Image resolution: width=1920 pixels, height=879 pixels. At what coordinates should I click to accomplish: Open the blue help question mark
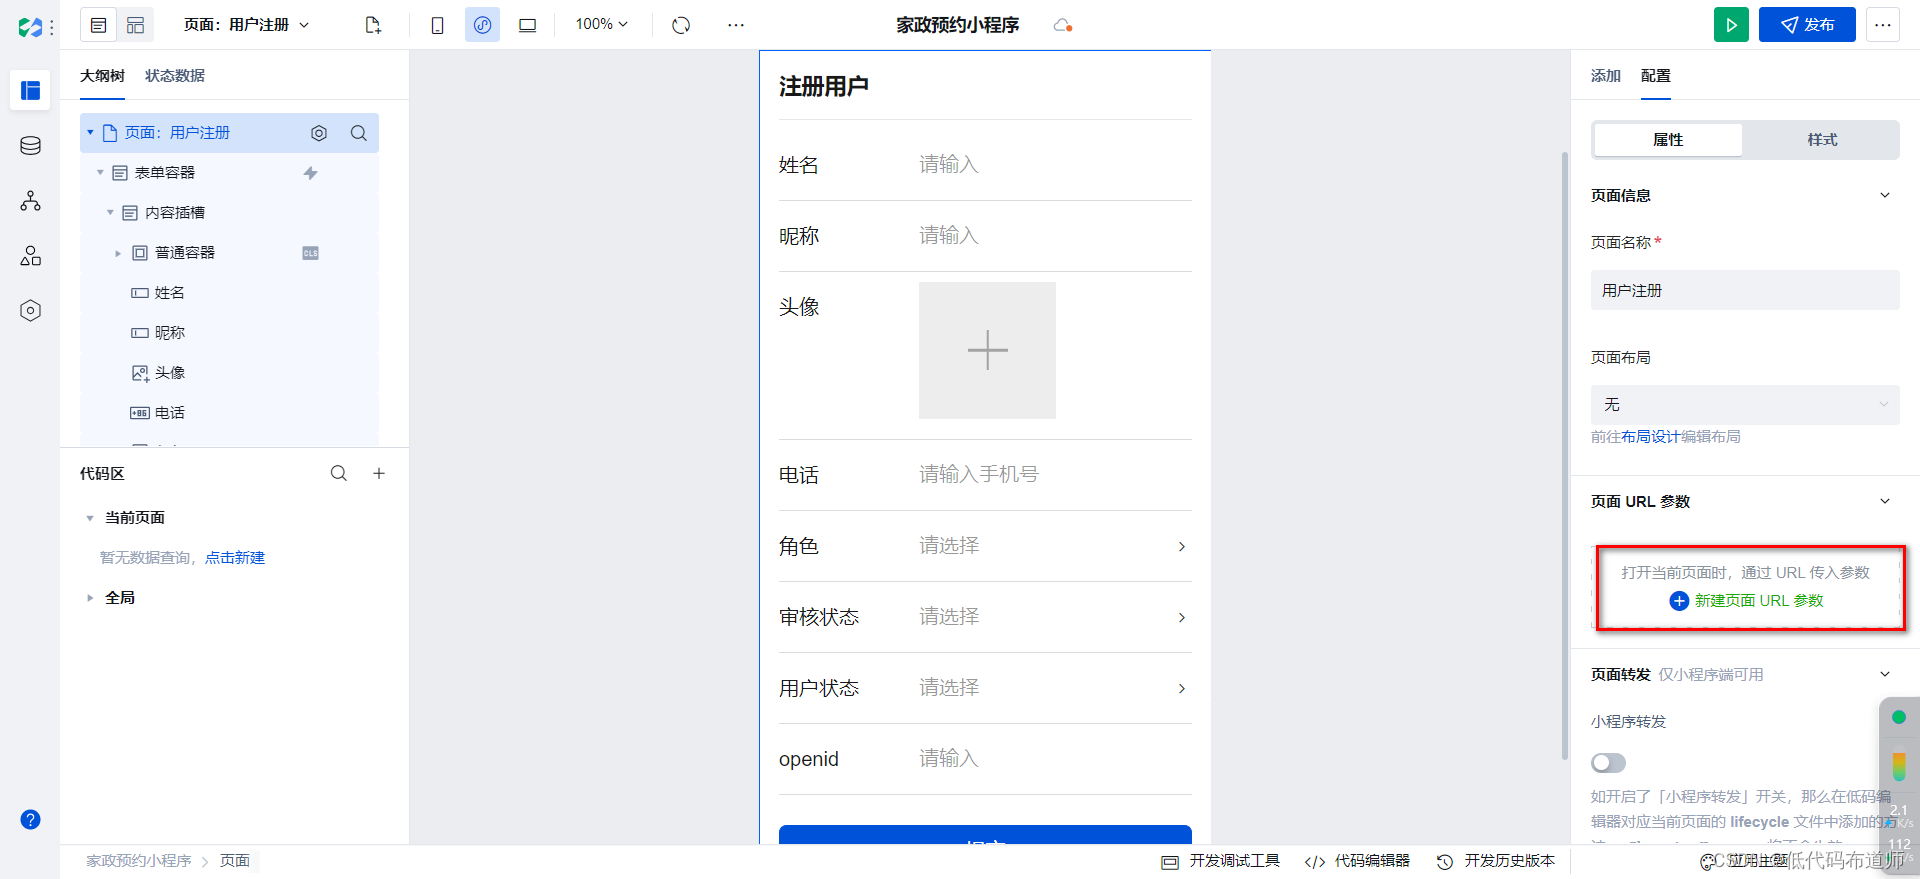(x=30, y=820)
